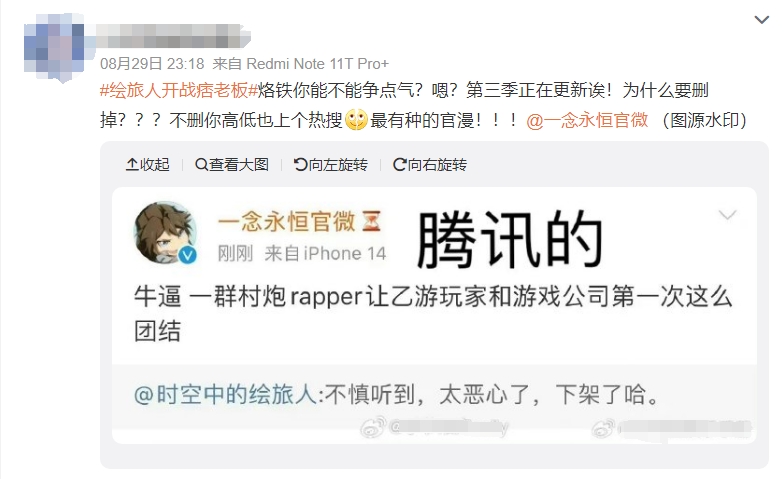The height and width of the screenshot is (479, 784).
Task: Click the Redmi Note 11T Pro+ source
Action: pos(318,64)
